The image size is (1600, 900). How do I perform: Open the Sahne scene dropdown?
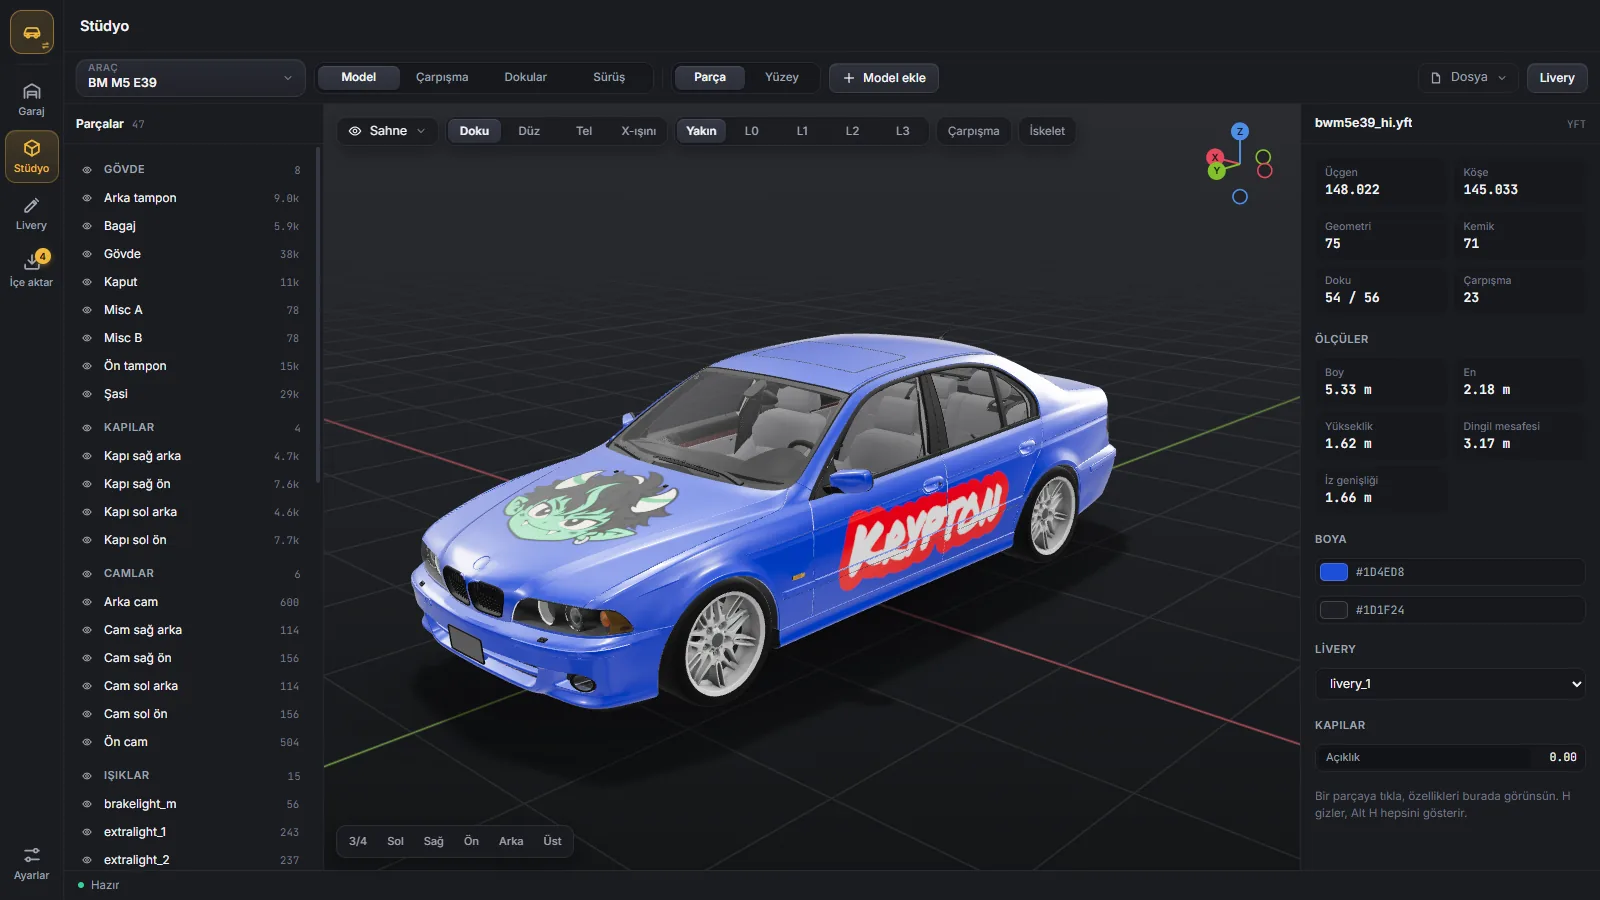[x=387, y=131]
